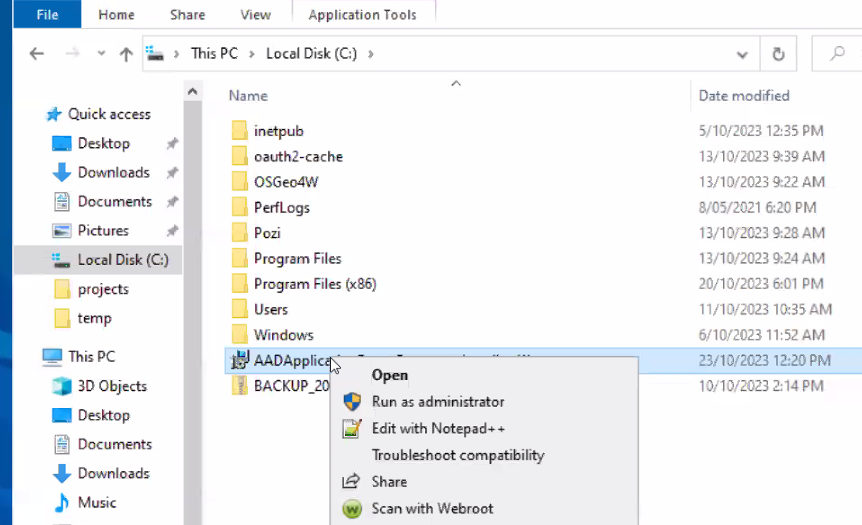The image size is (862, 525).
Task: Click the Scan with Webroot icon
Action: pyautogui.click(x=352, y=509)
